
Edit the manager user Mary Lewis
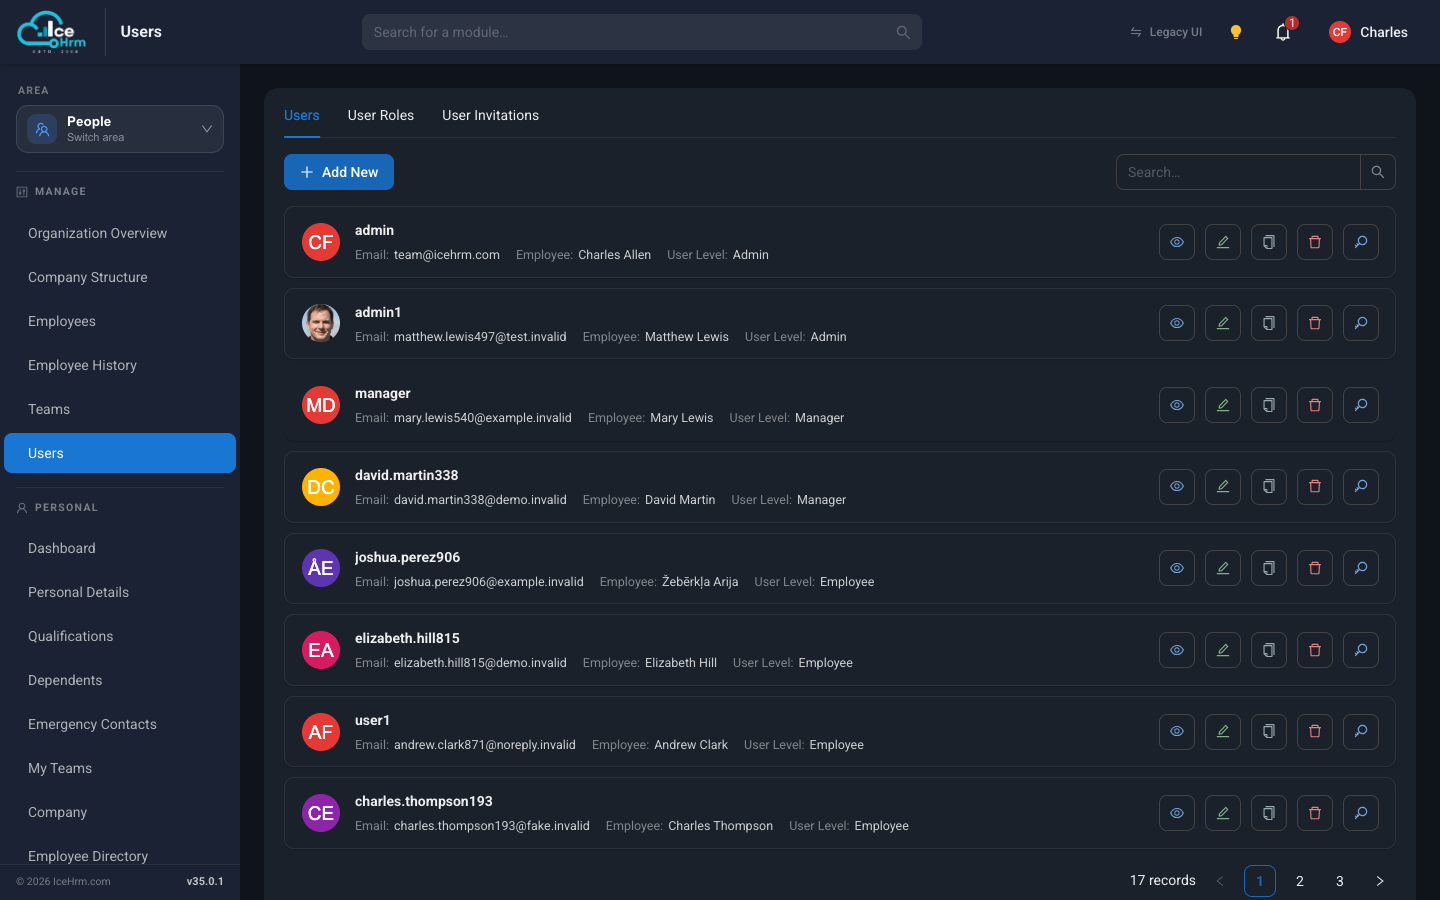(1223, 405)
